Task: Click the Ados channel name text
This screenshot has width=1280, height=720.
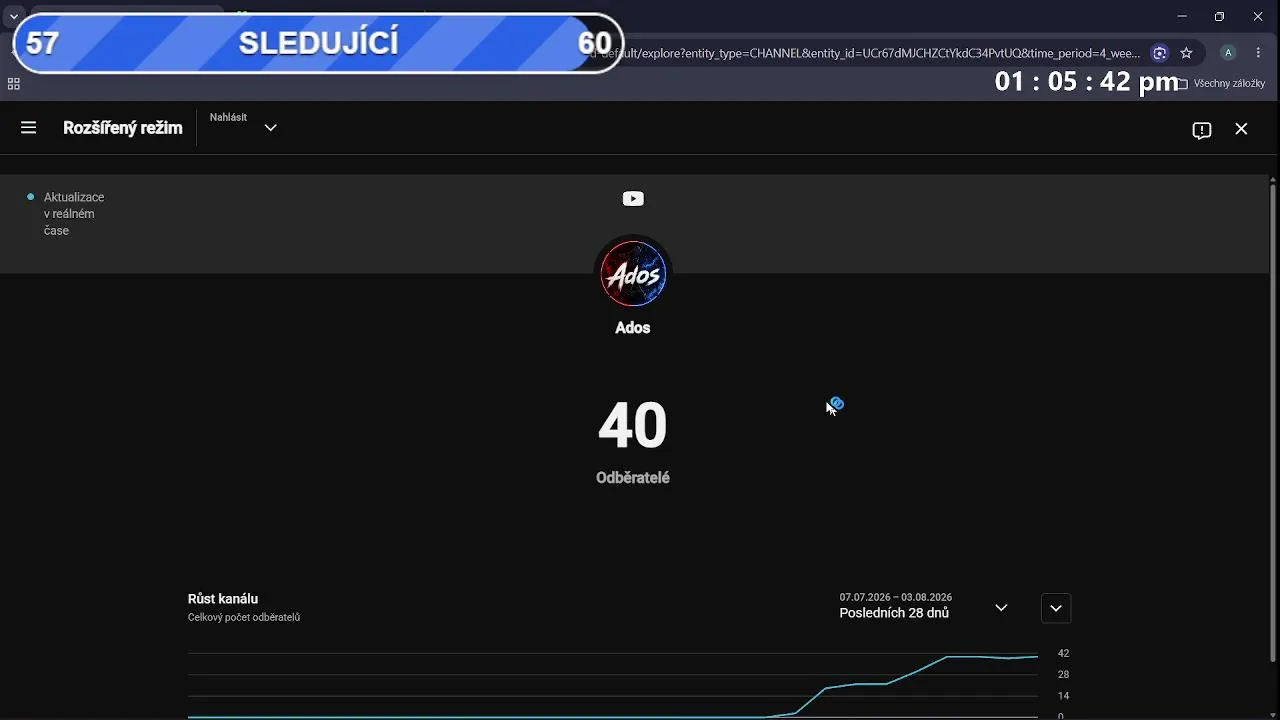Action: click(x=633, y=328)
